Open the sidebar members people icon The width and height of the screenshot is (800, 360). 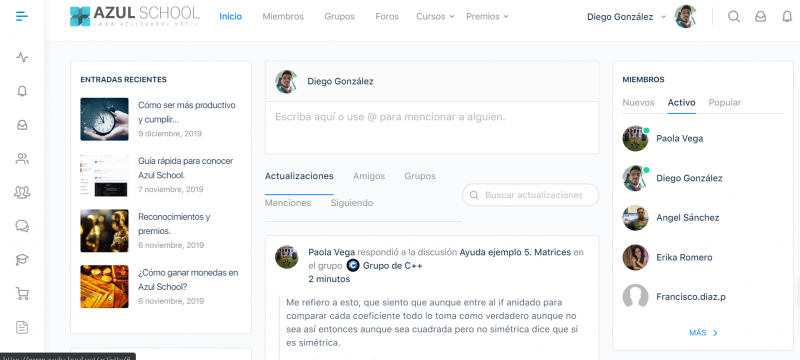click(x=22, y=159)
